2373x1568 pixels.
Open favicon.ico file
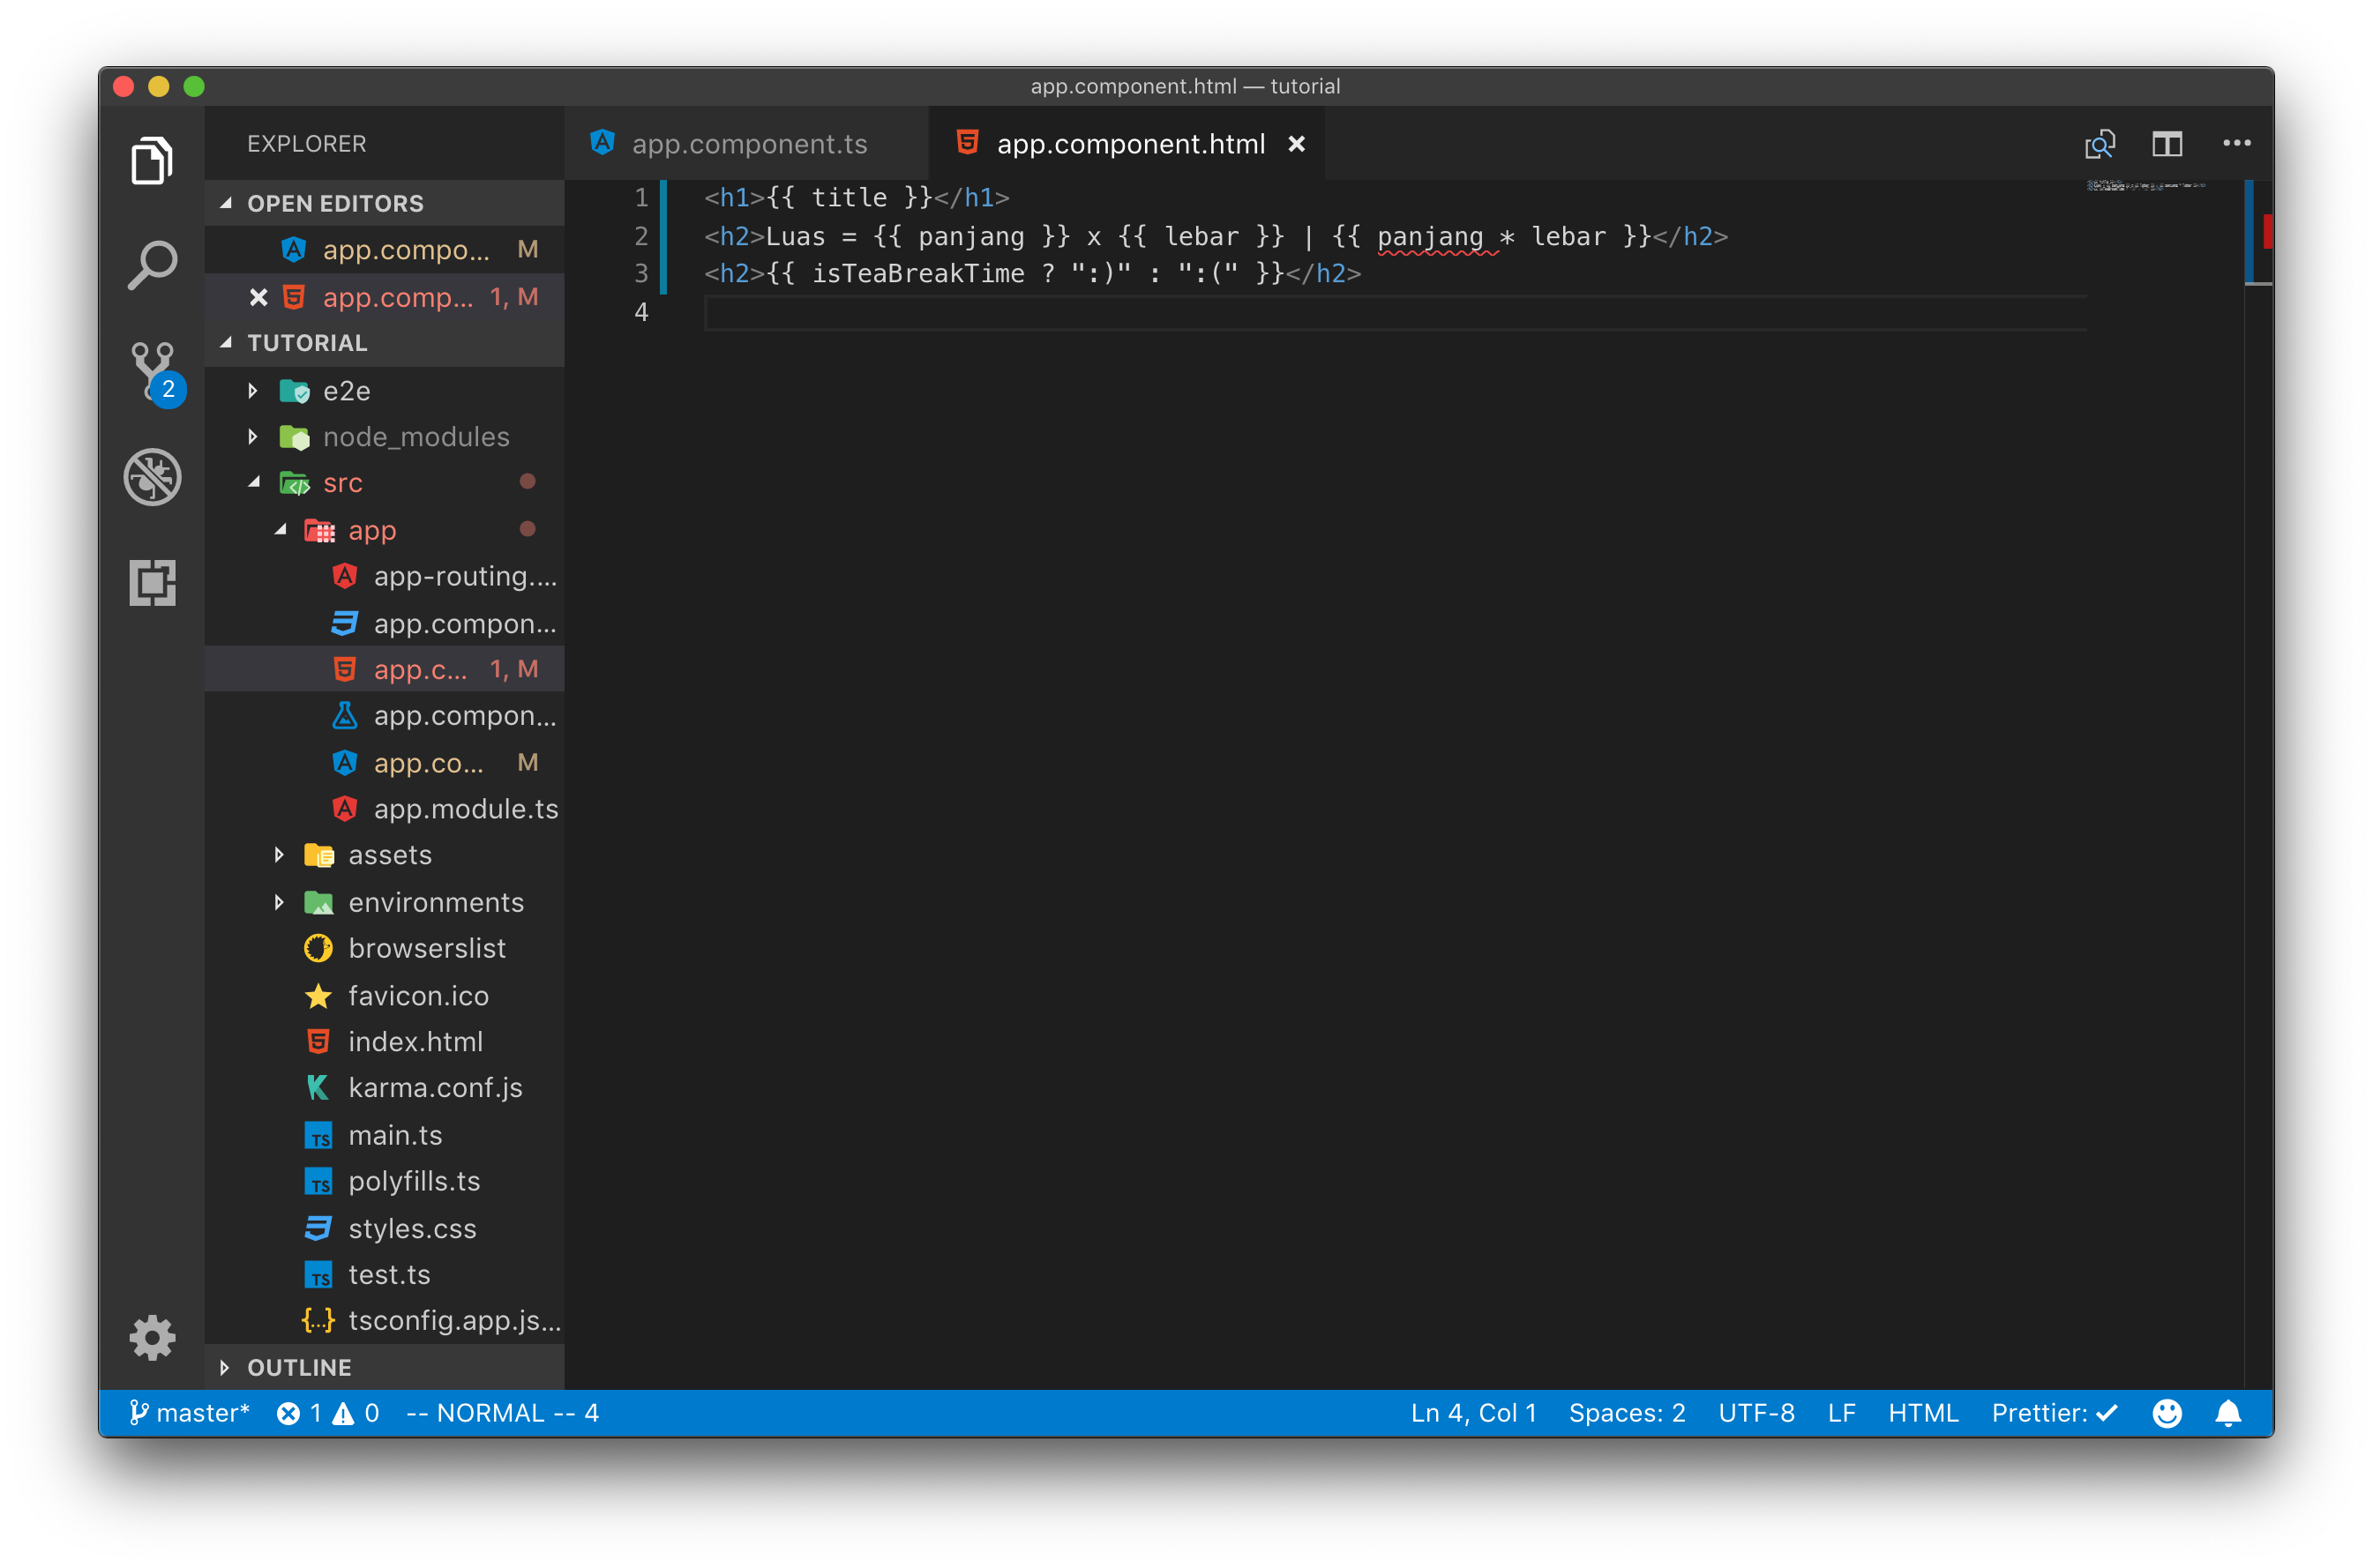(x=385, y=995)
